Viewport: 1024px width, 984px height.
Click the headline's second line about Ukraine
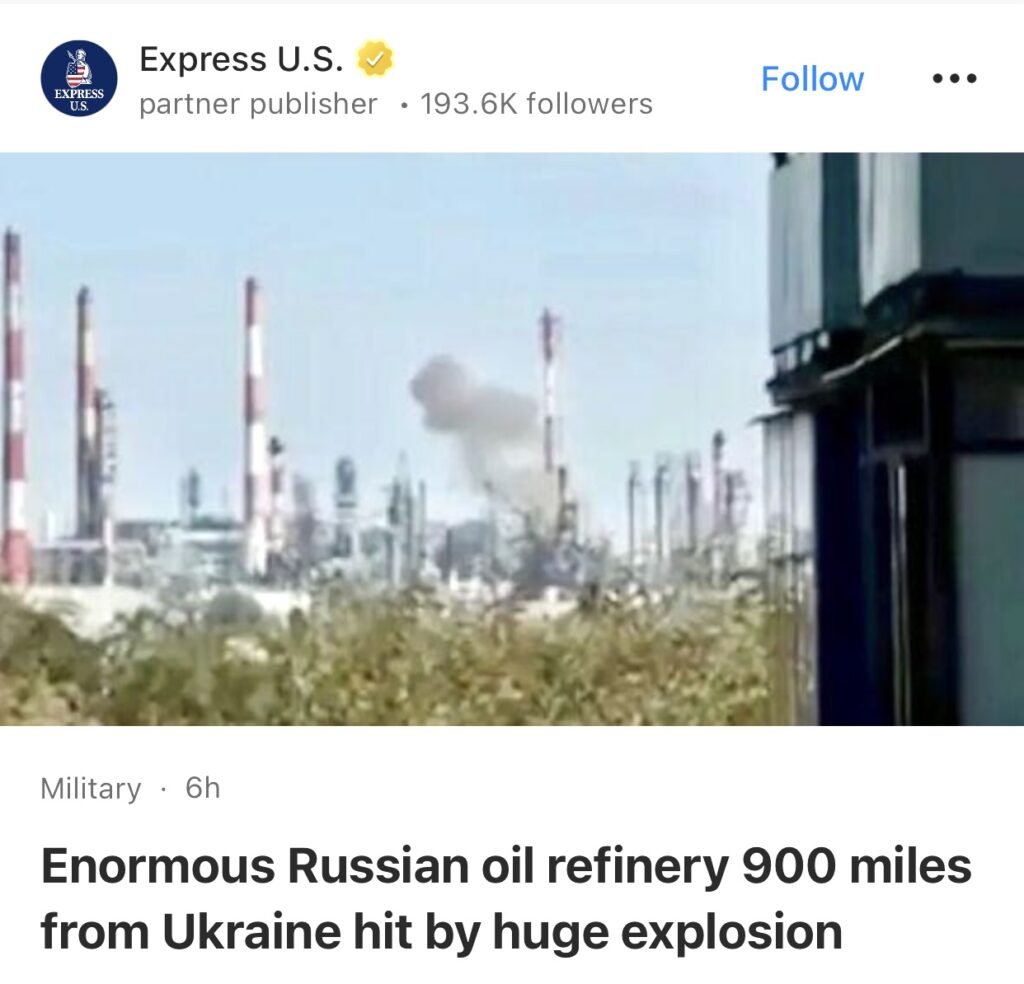[441, 932]
